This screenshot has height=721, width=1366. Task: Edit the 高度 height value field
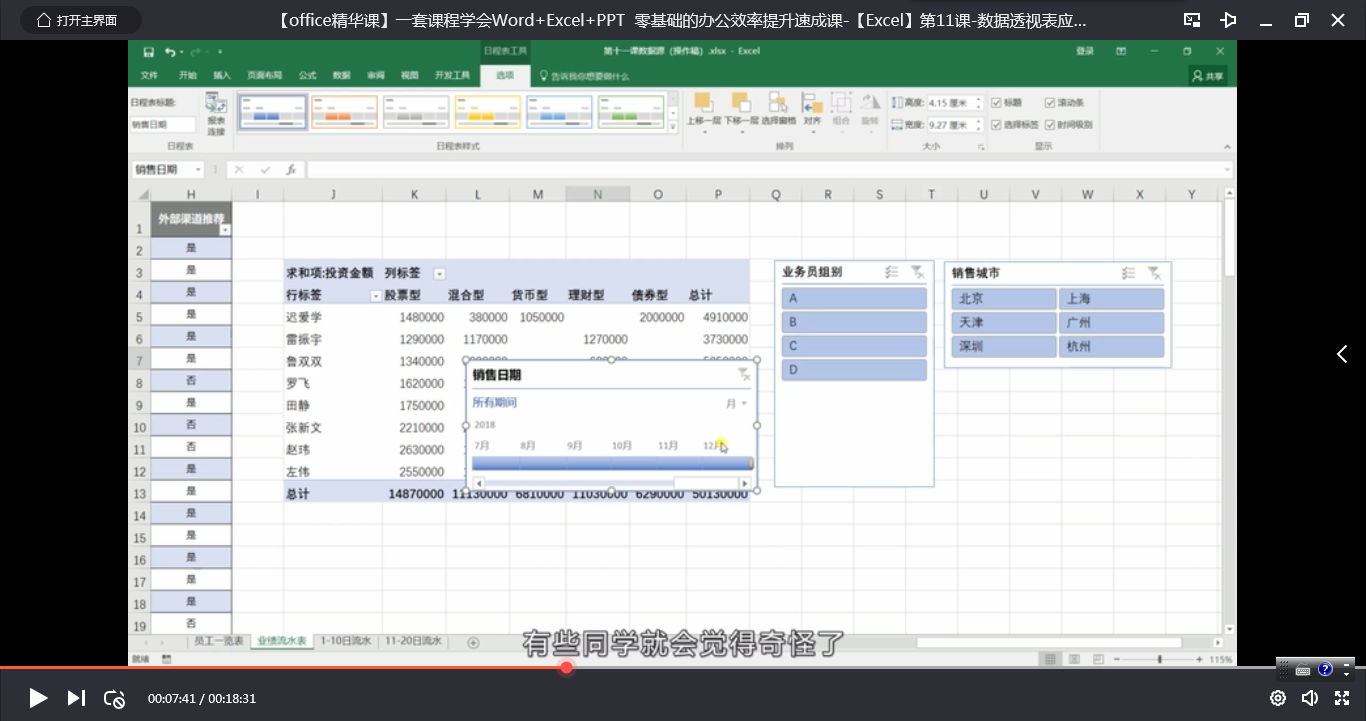(x=948, y=103)
